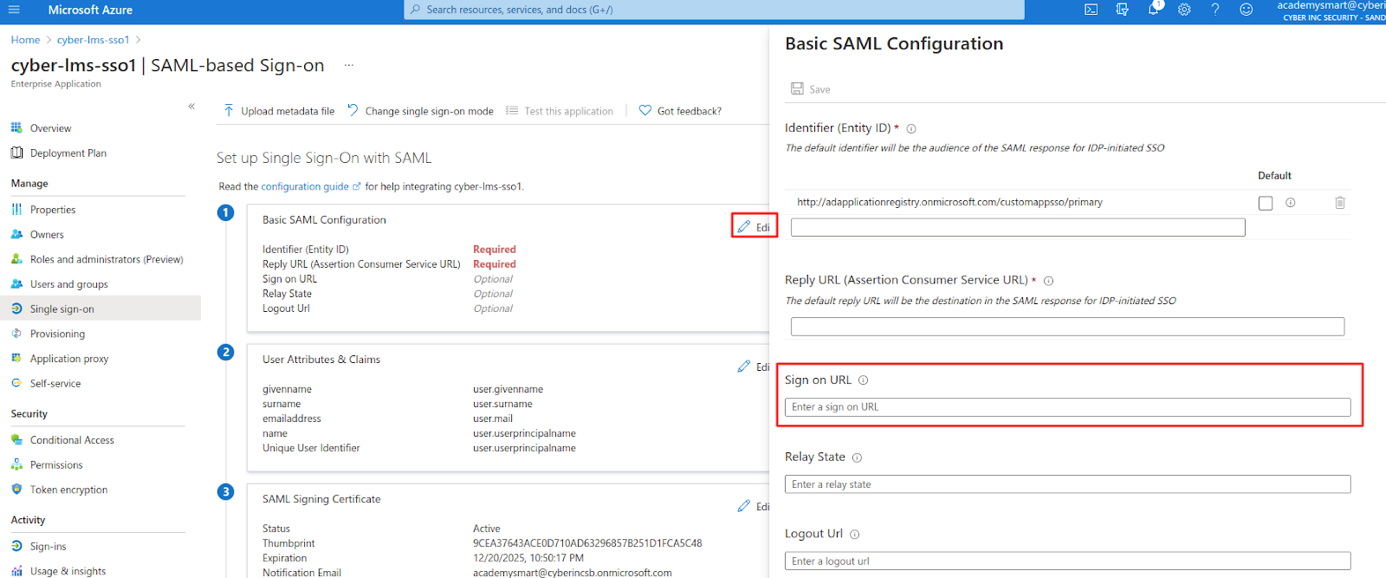This screenshot has width=1386, height=578.
Task: Open the academysmart account menu
Action: click(x=1331, y=10)
